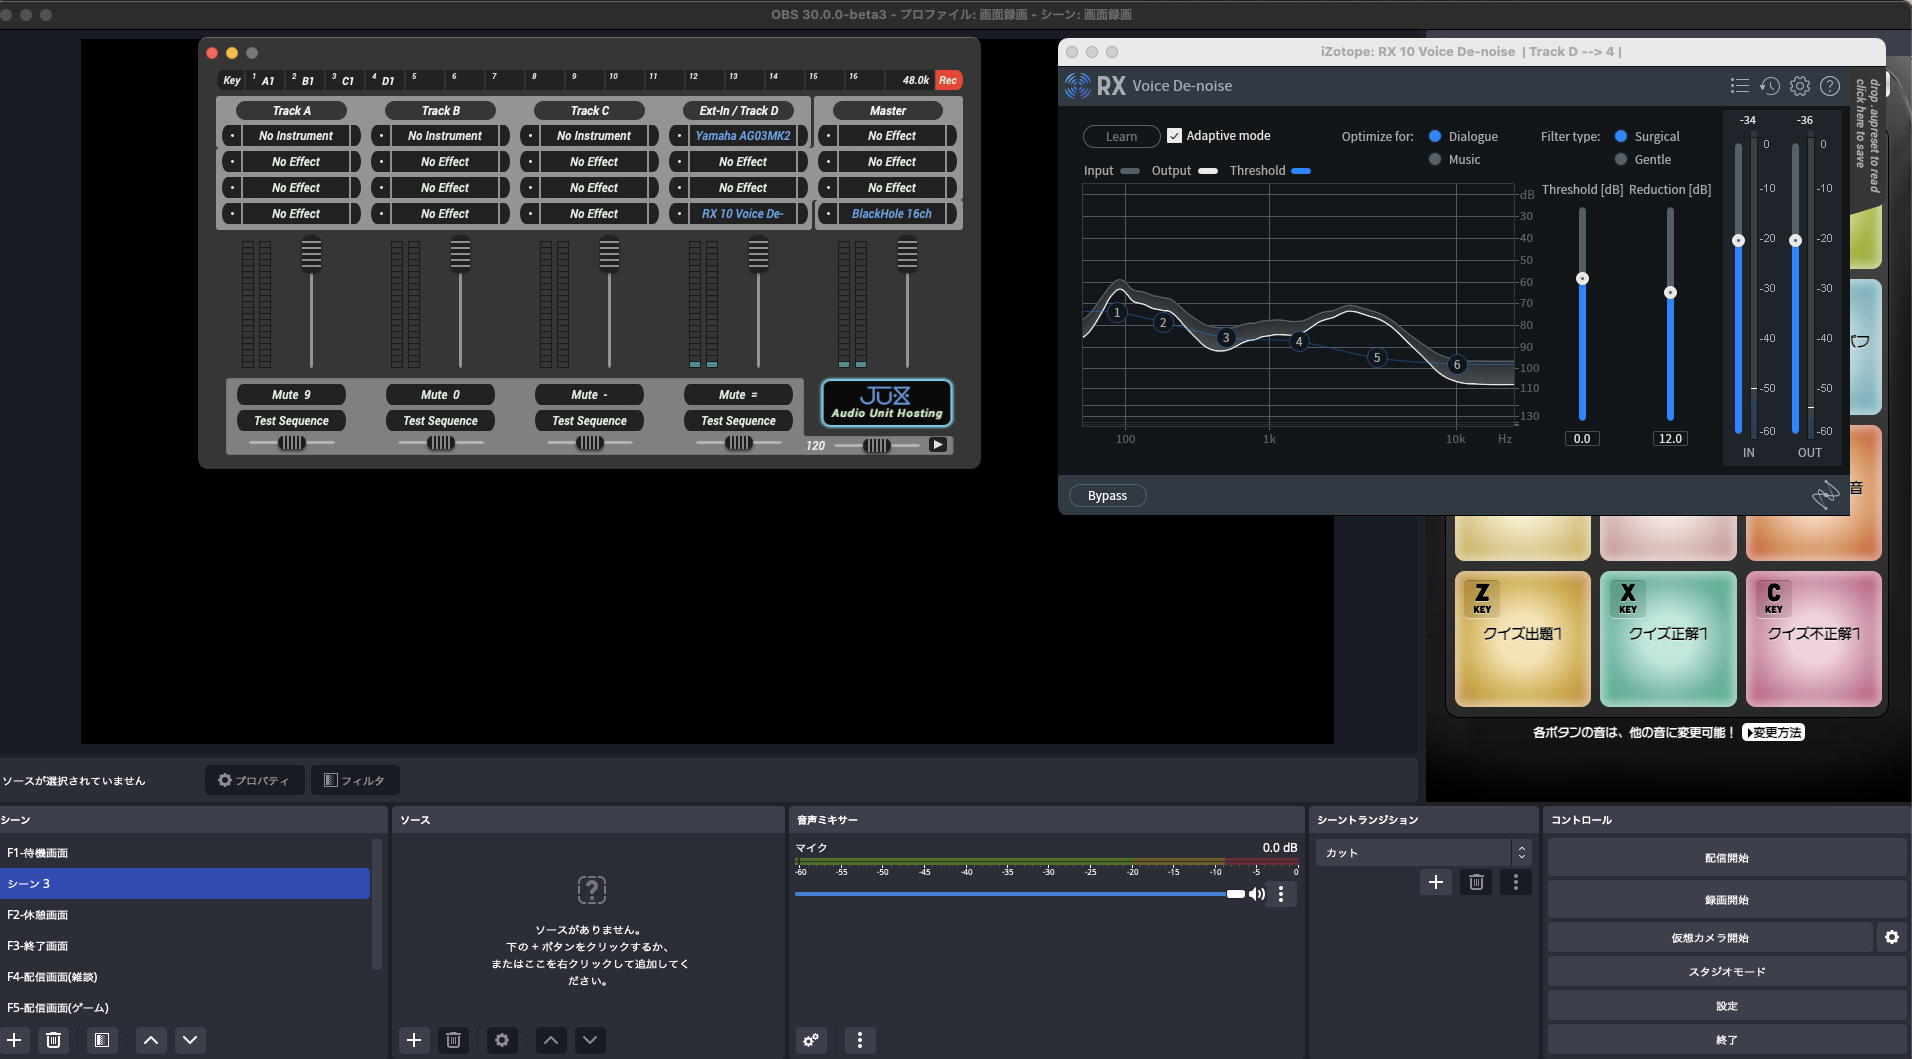Open options menu for マイク channel
The height and width of the screenshot is (1059, 1912).
1283,893
